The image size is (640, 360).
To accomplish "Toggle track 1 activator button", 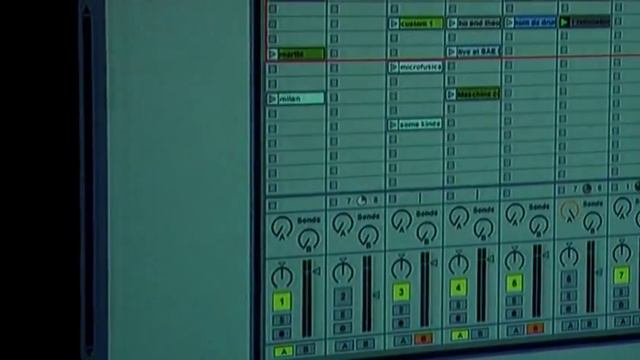I will click(x=282, y=302).
